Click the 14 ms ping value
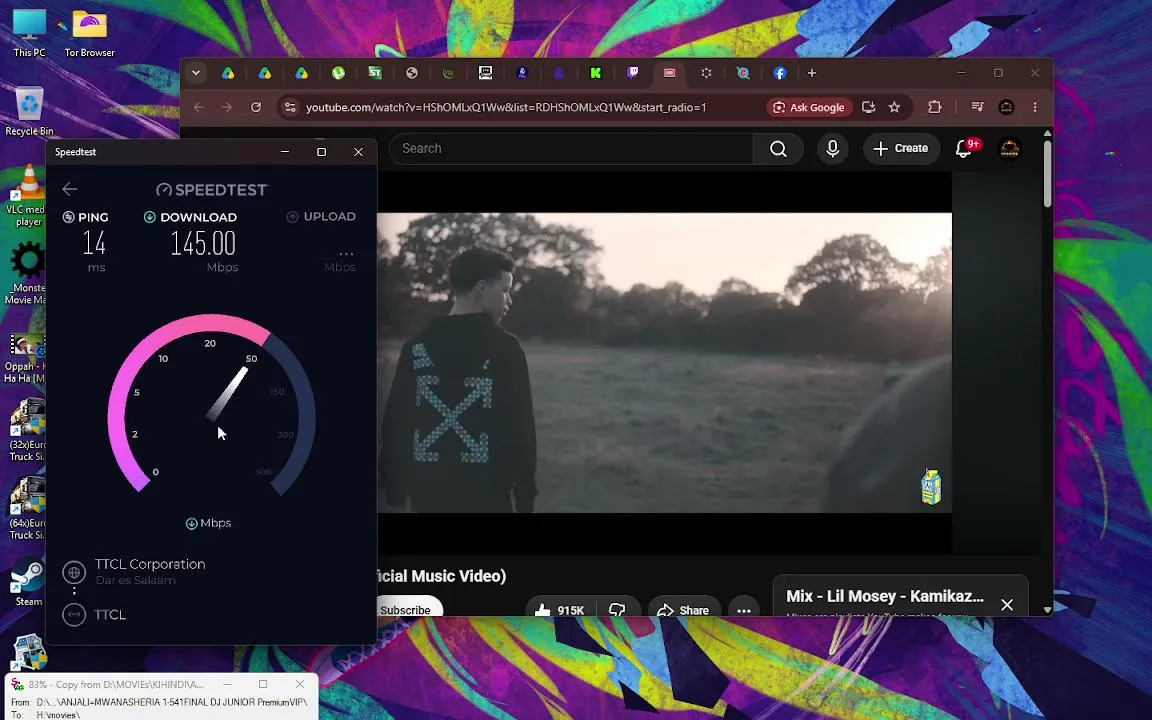Image resolution: width=1152 pixels, height=720 pixels. [94, 243]
